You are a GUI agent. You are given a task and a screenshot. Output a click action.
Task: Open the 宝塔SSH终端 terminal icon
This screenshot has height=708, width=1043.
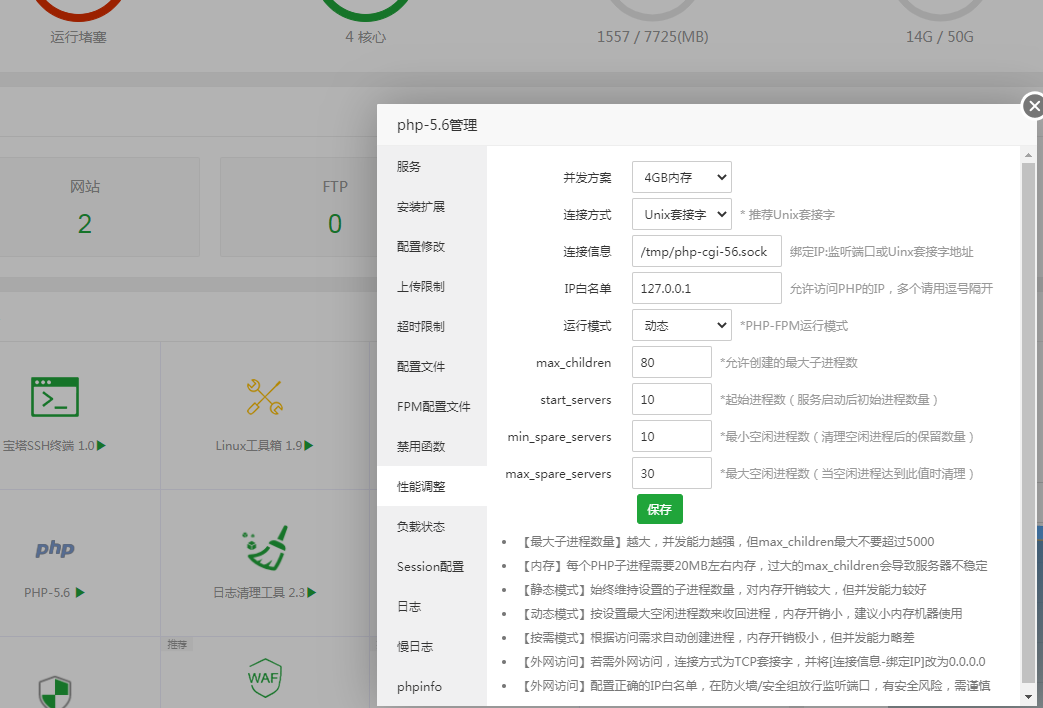55,397
